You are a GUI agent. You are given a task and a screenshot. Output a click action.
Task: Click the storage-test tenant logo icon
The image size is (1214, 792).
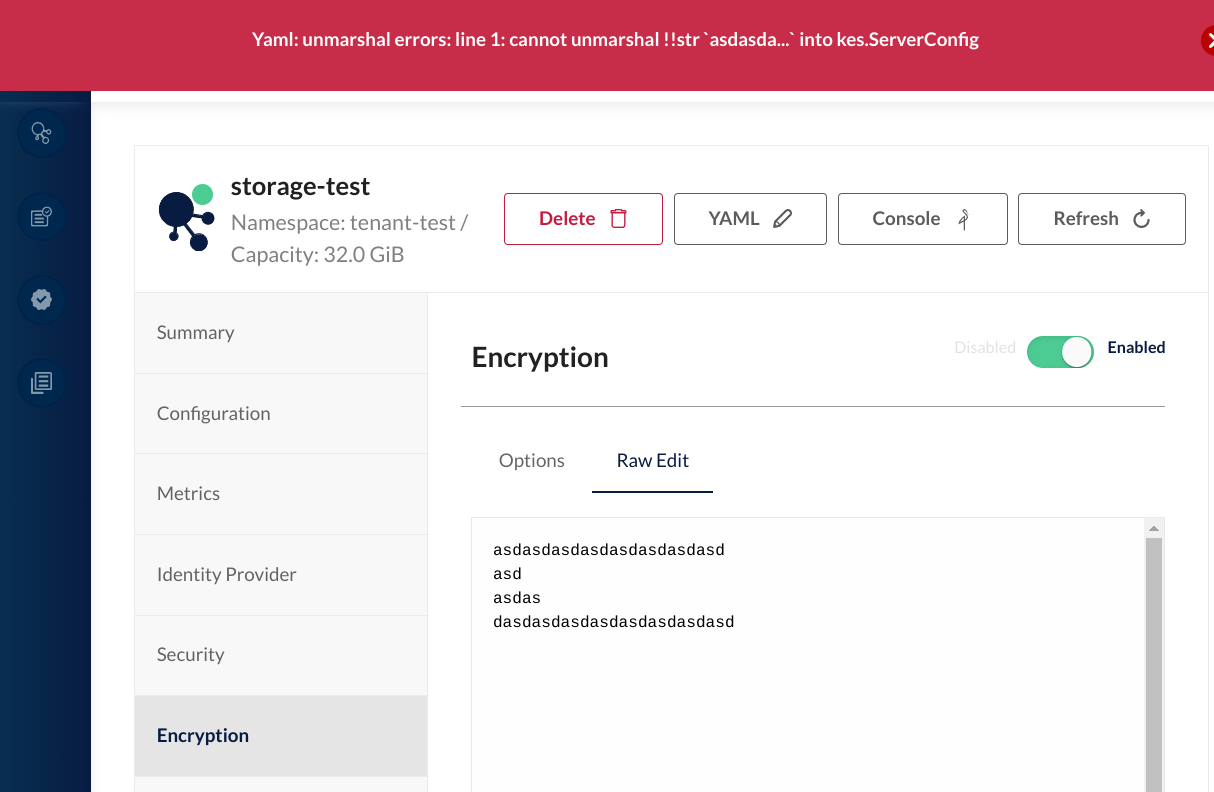[x=186, y=218]
